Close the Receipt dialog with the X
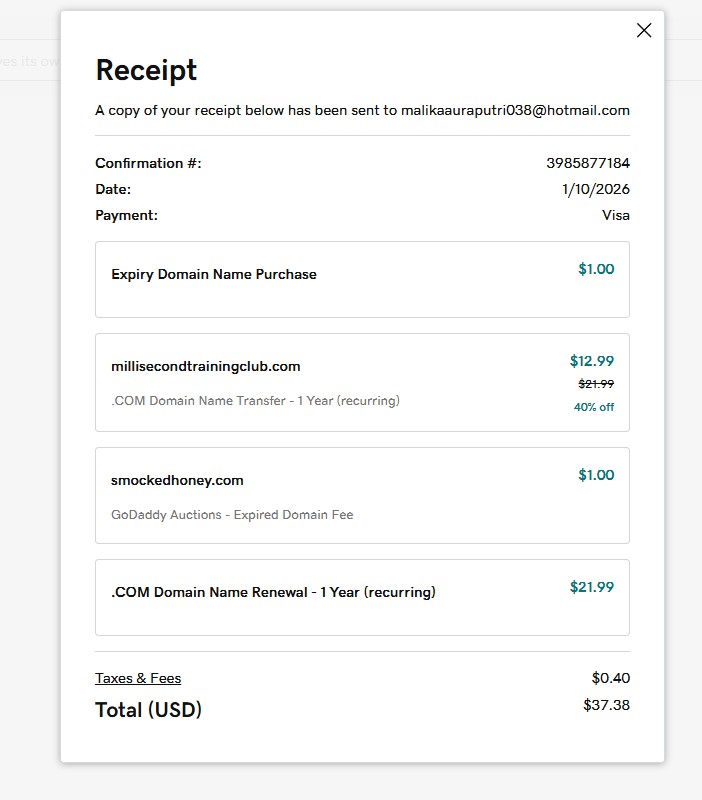 (644, 30)
